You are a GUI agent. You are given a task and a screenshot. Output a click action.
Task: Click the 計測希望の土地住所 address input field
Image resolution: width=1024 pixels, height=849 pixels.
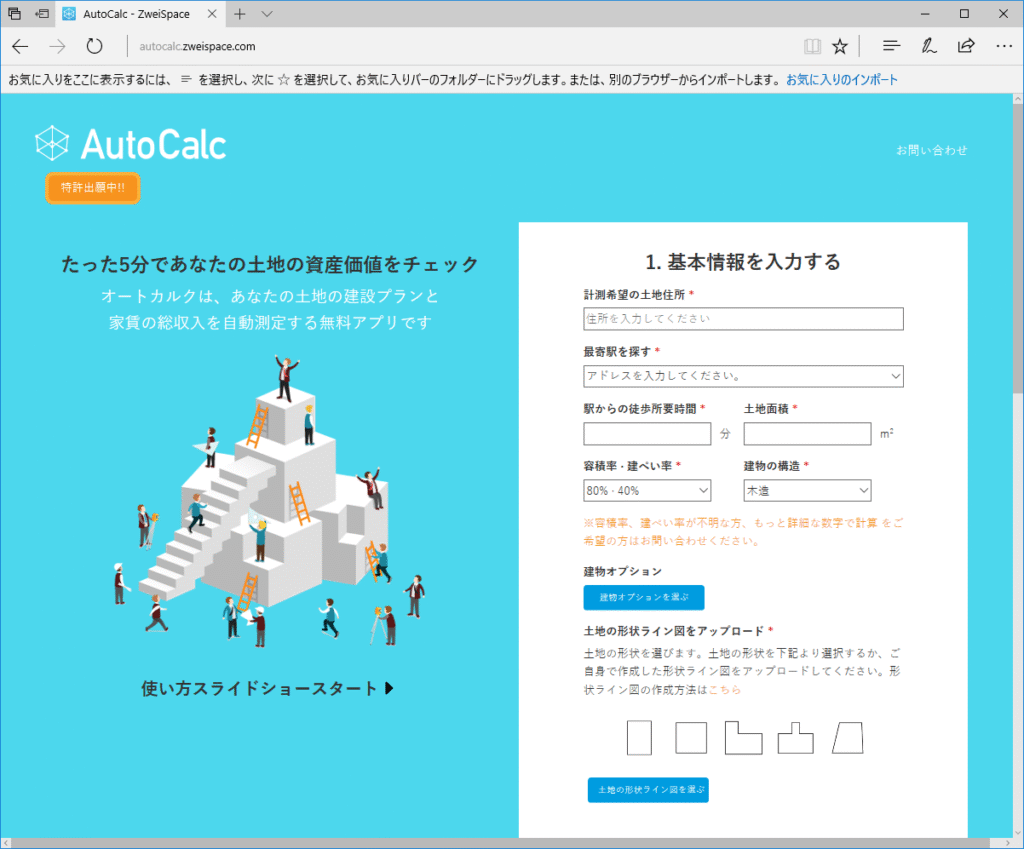pos(743,319)
